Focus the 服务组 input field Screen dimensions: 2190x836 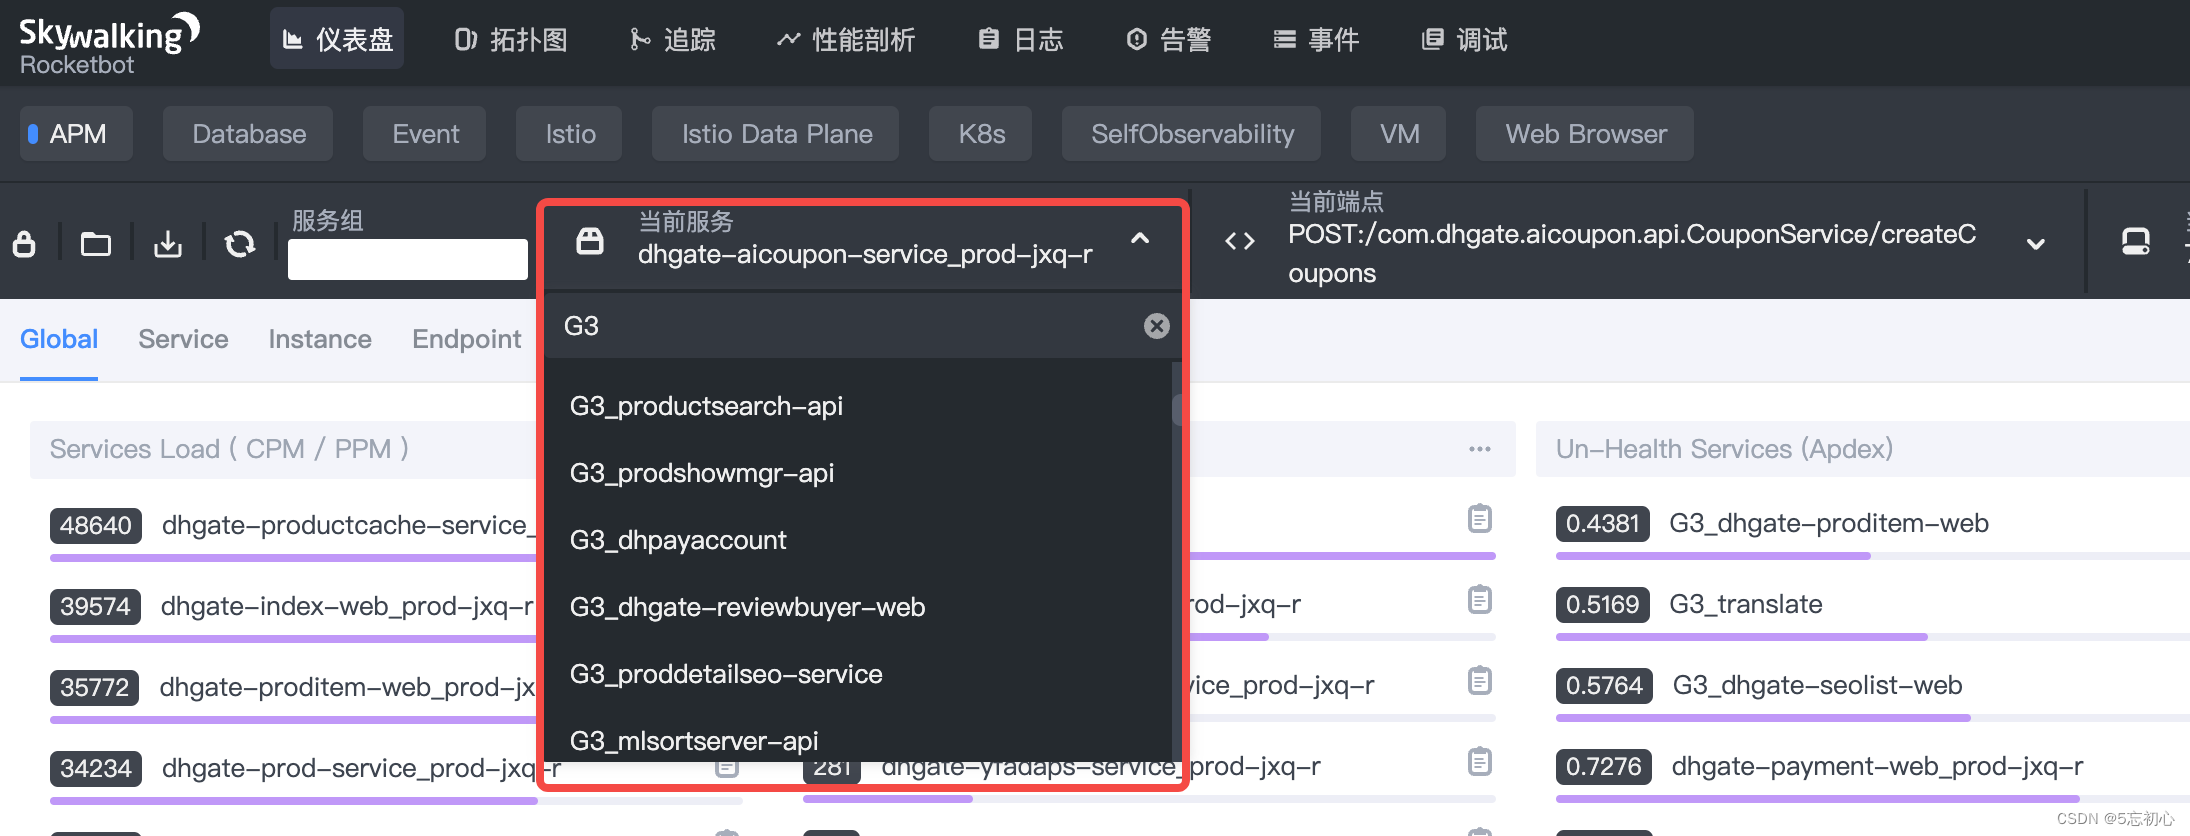(x=408, y=259)
